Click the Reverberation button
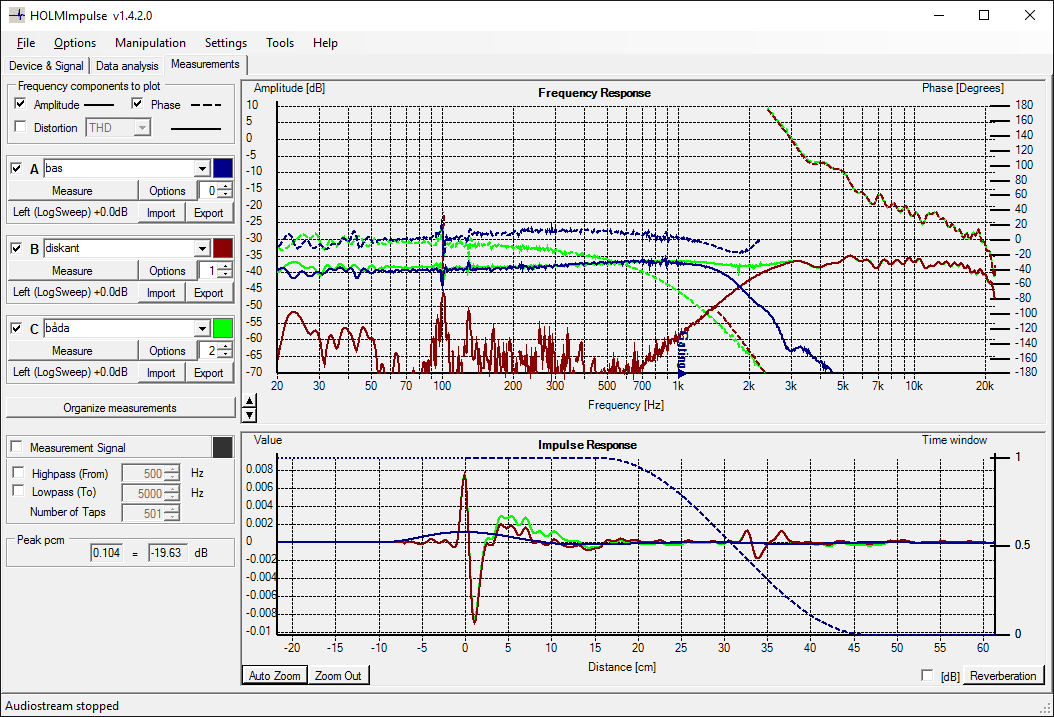The height and width of the screenshot is (717, 1054). coord(1003,675)
